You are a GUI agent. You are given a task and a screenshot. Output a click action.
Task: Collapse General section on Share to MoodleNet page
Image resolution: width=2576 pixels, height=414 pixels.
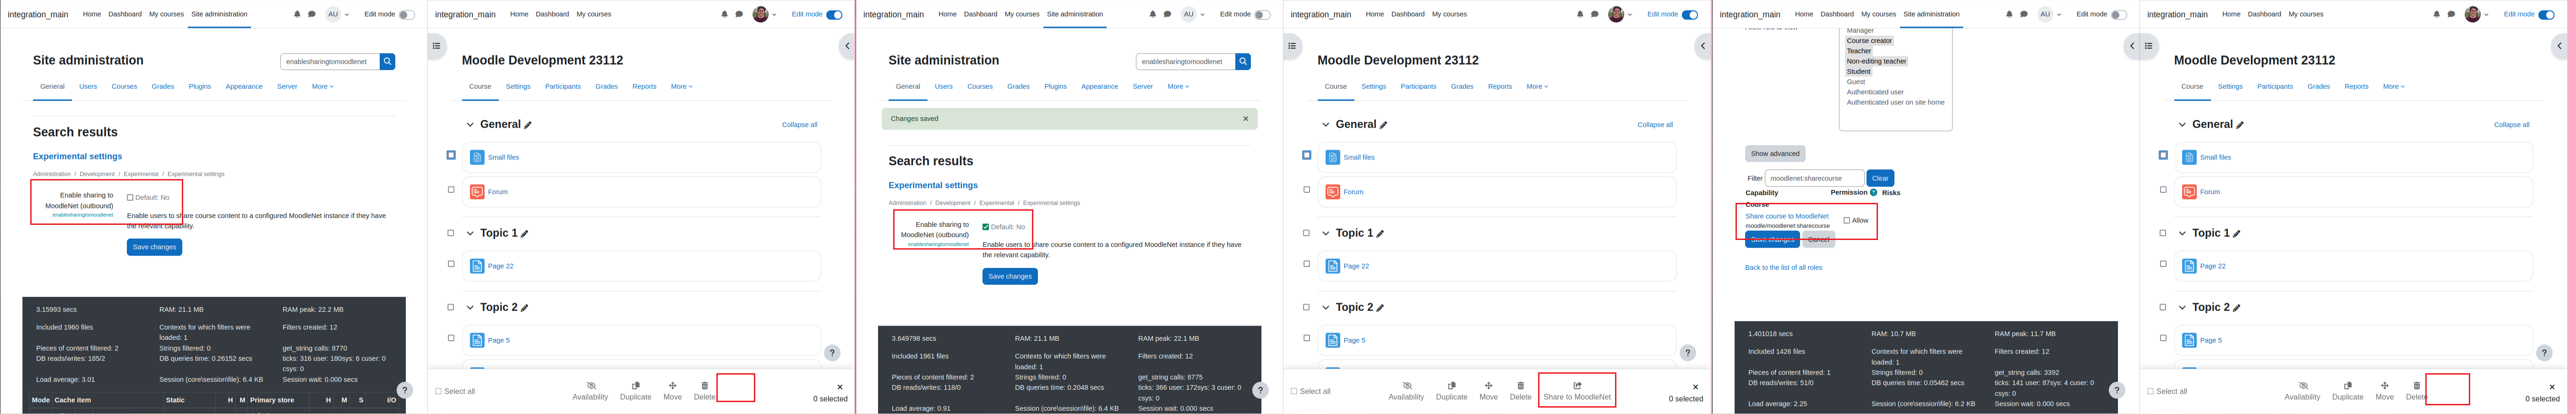[x=1326, y=125]
